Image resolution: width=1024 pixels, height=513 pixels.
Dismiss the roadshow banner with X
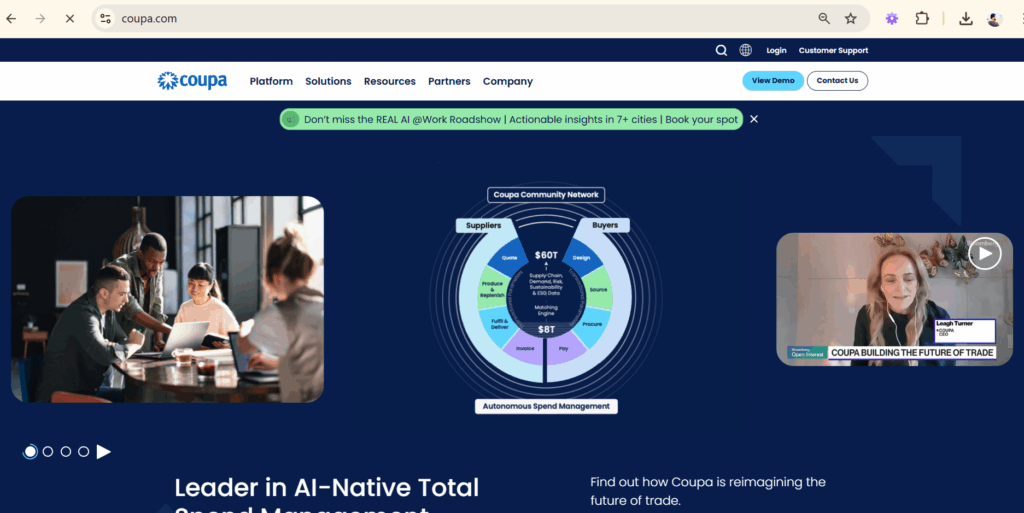coord(754,119)
